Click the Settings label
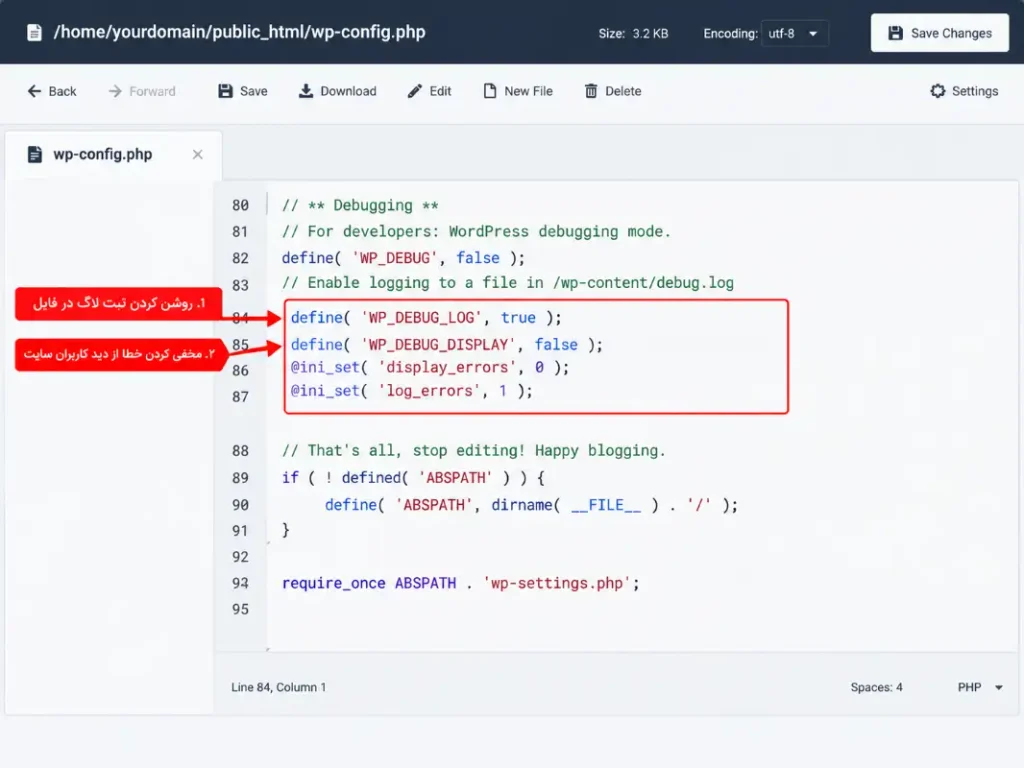The width and height of the screenshot is (1024, 768). [974, 91]
